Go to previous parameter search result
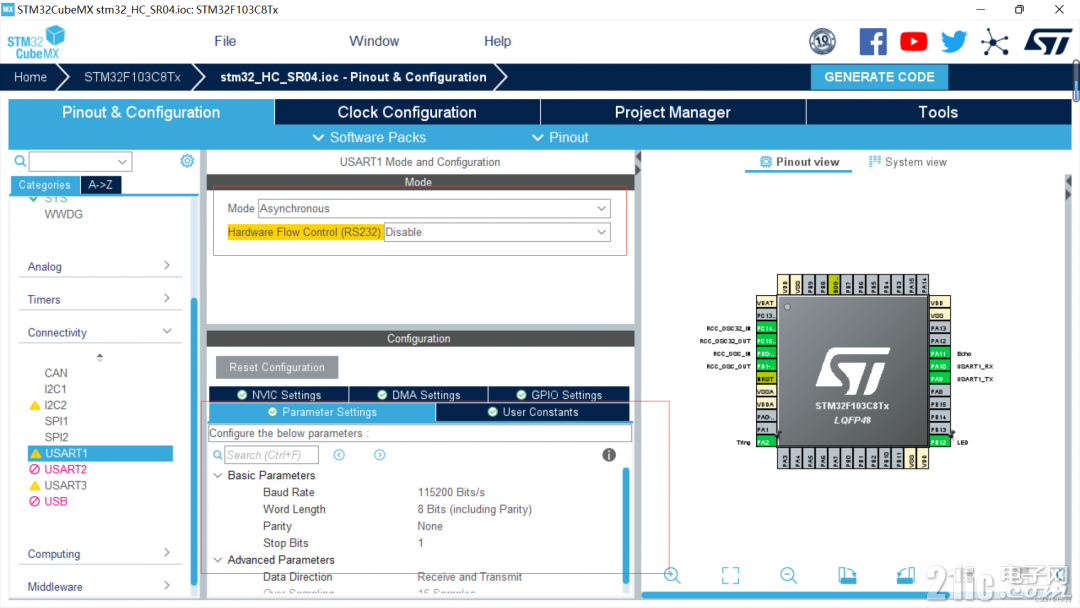Image resolution: width=1080 pixels, height=608 pixels. point(339,455)
